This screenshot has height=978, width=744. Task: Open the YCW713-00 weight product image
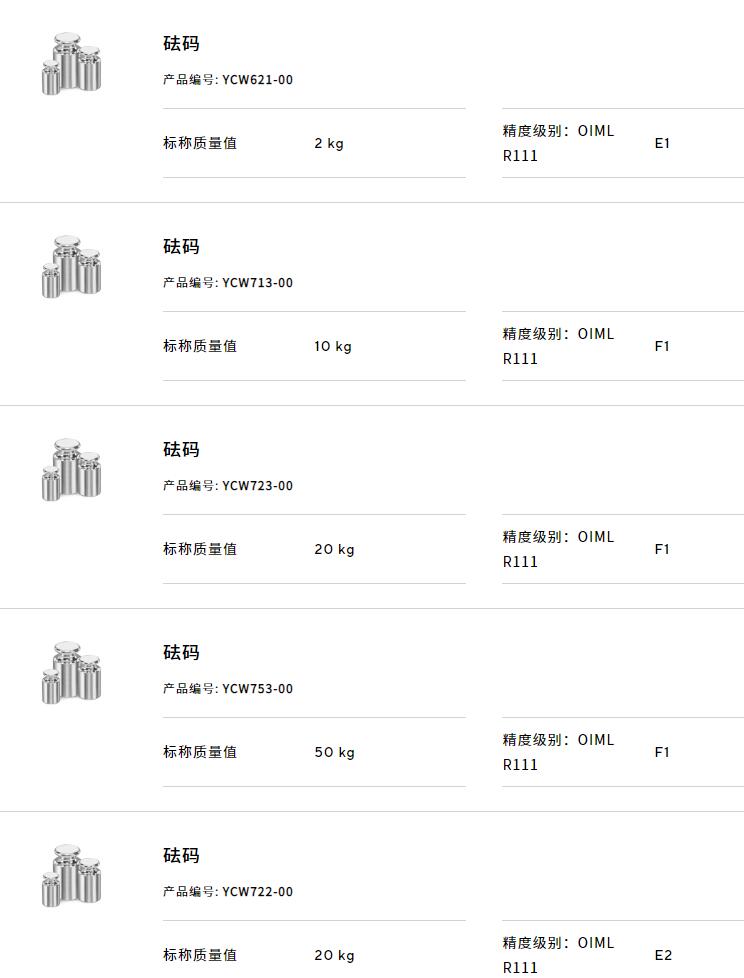[71, 267]
